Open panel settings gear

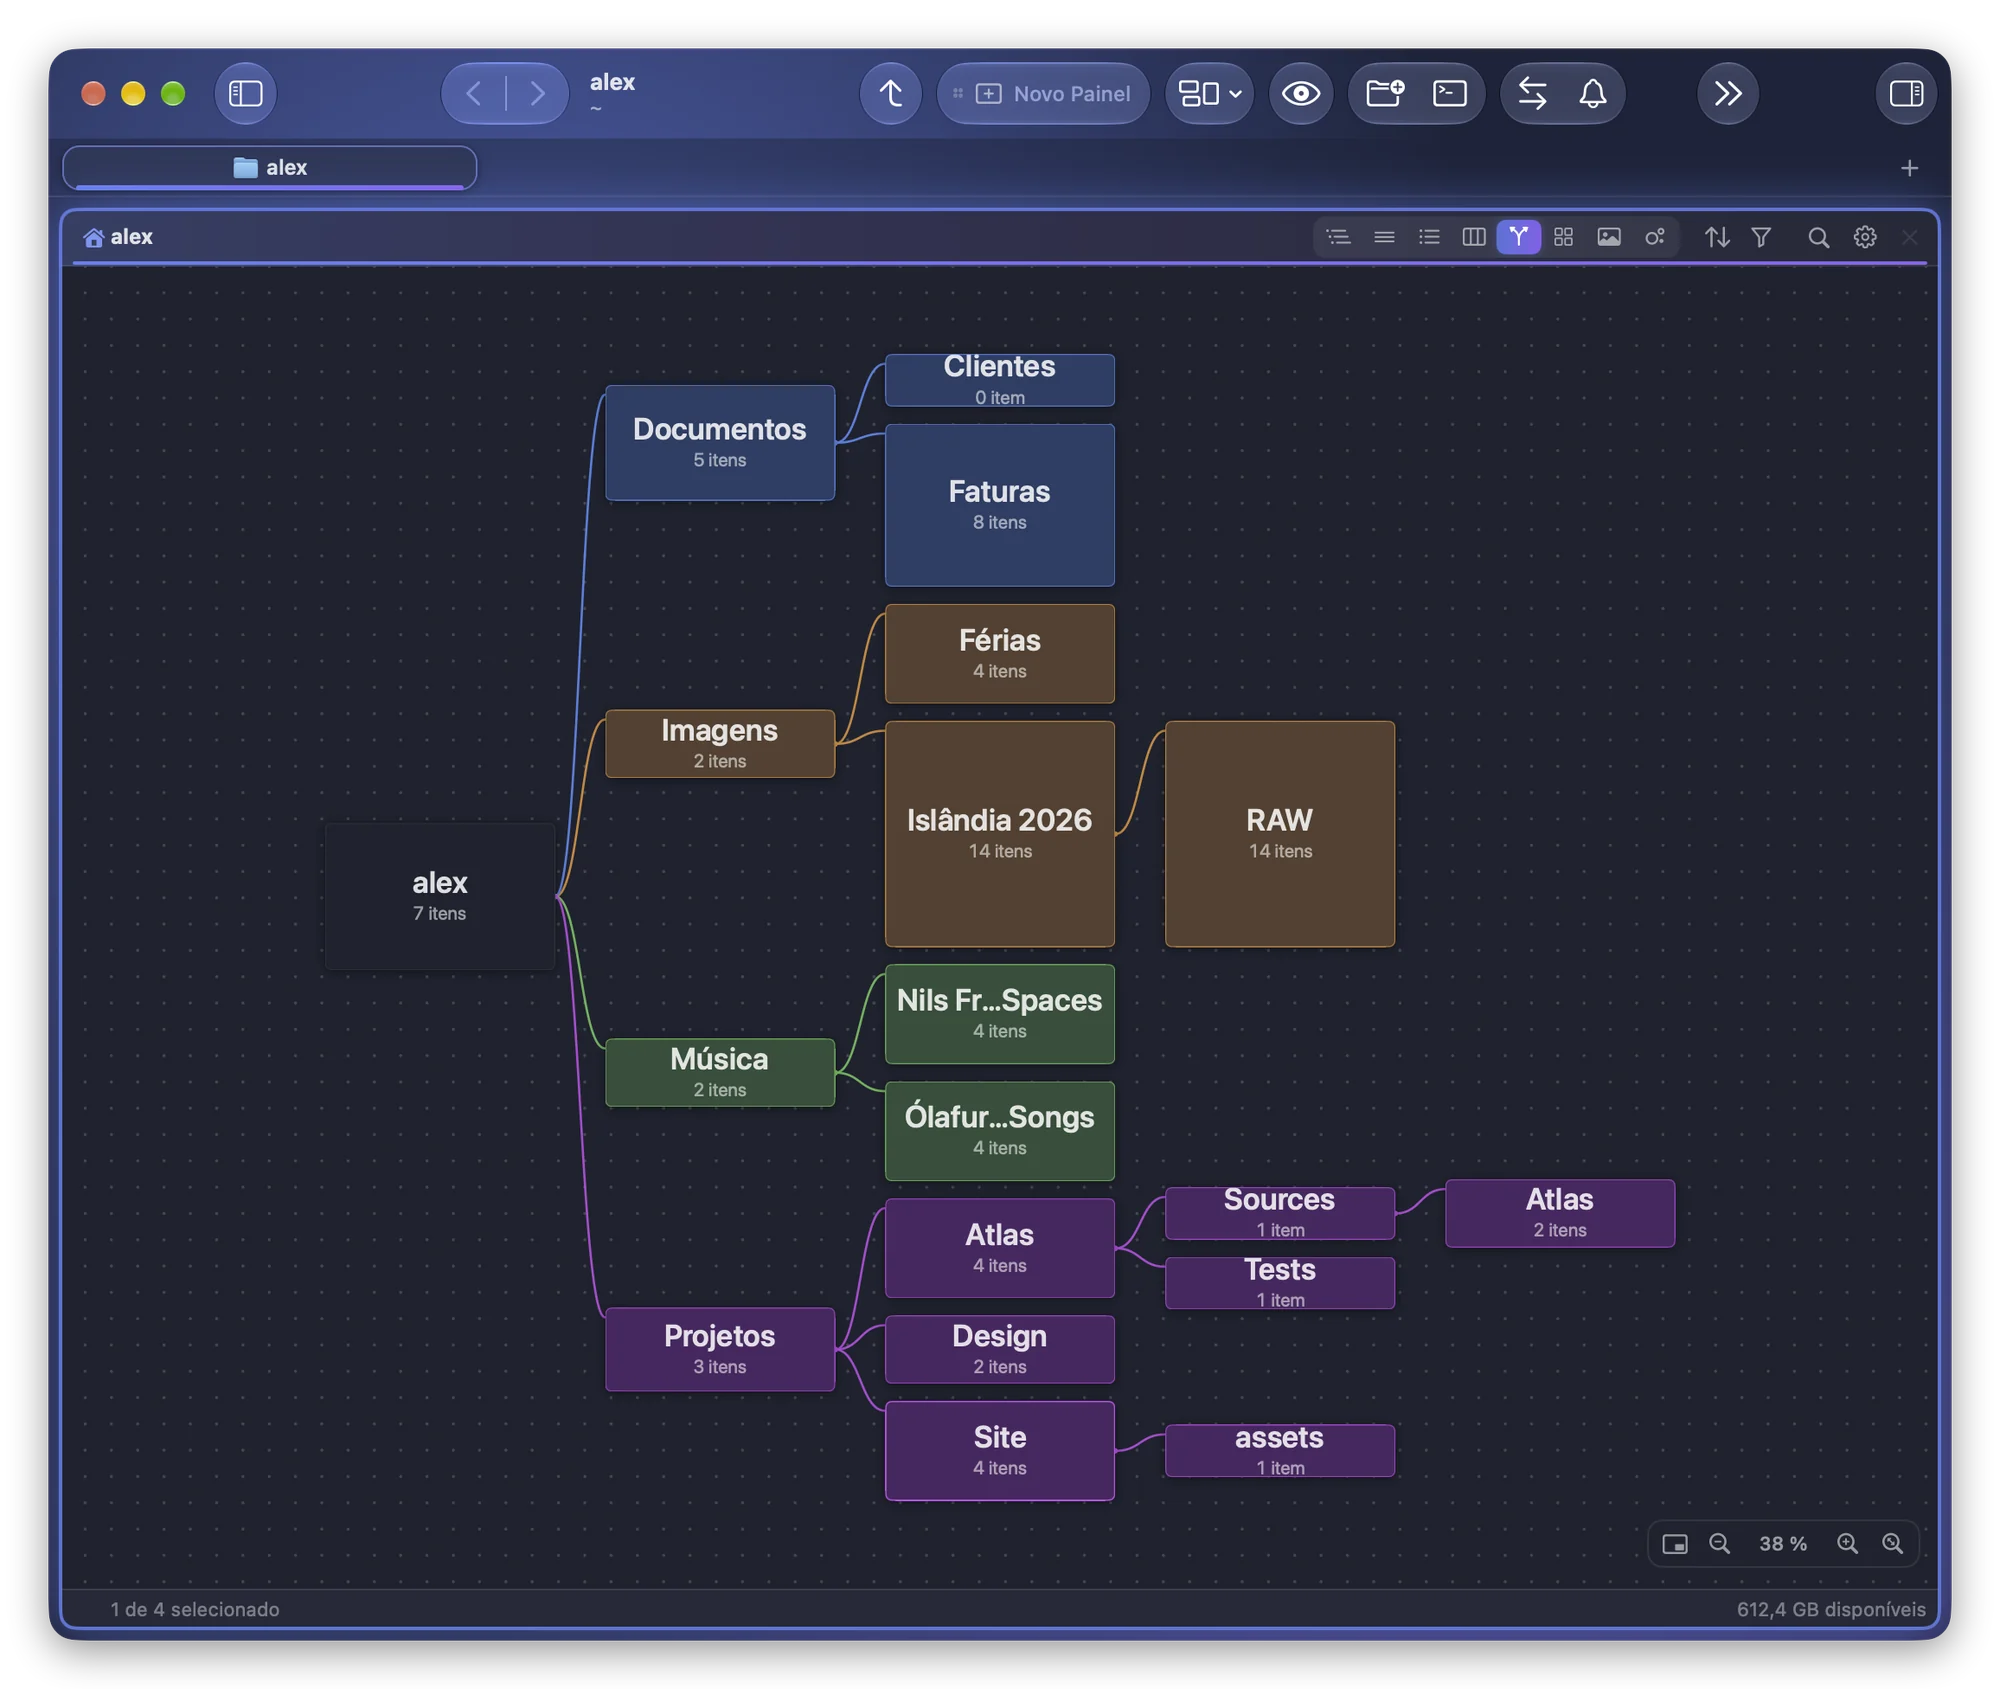point(1865,237)
